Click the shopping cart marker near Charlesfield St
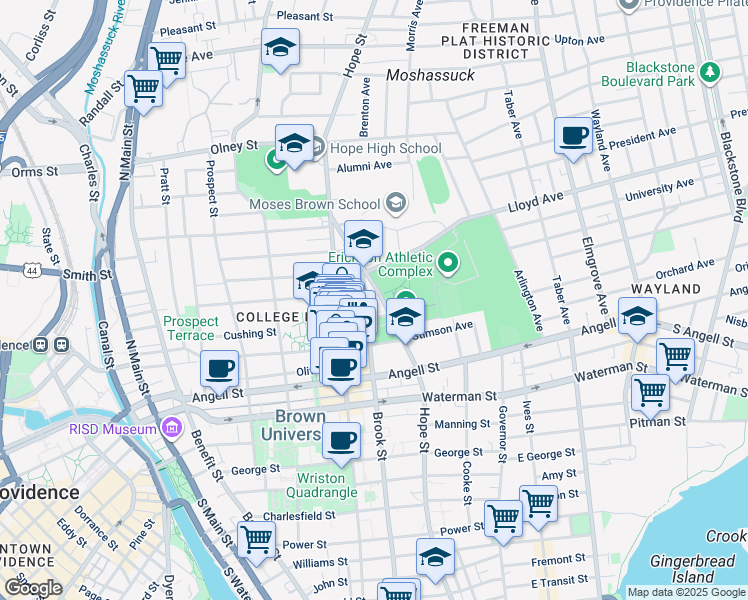 tap(257, 539)
